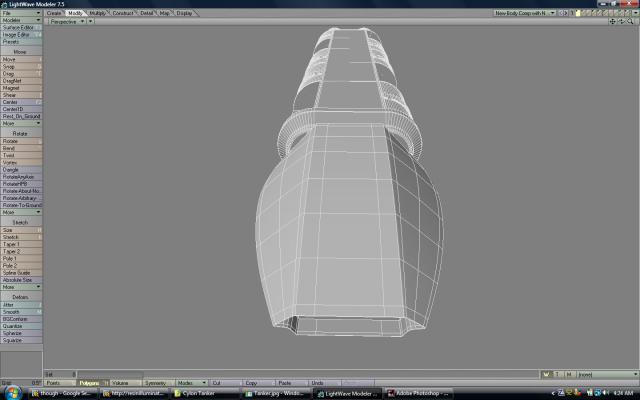
Task: Click the W weight map button
Action: [547, 374]
